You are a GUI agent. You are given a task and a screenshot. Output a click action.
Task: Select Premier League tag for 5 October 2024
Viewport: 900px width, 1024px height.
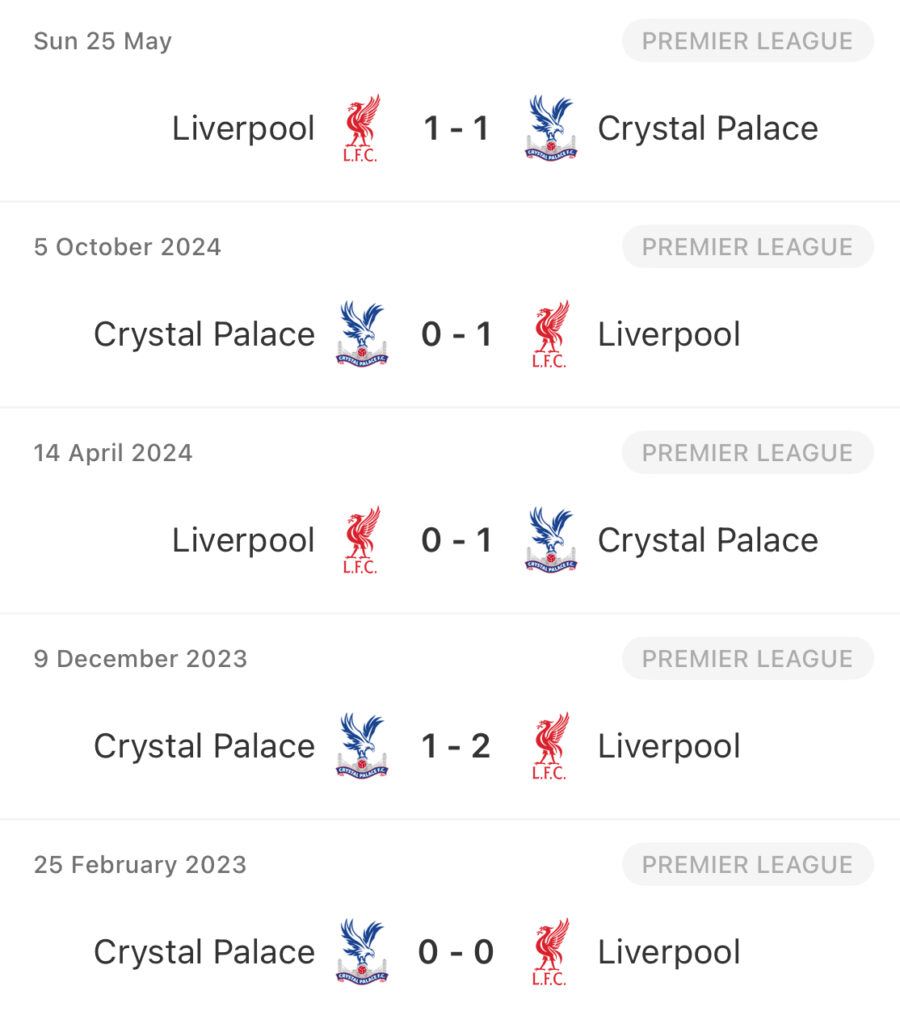pyautogui.click(x=748, y=247)
